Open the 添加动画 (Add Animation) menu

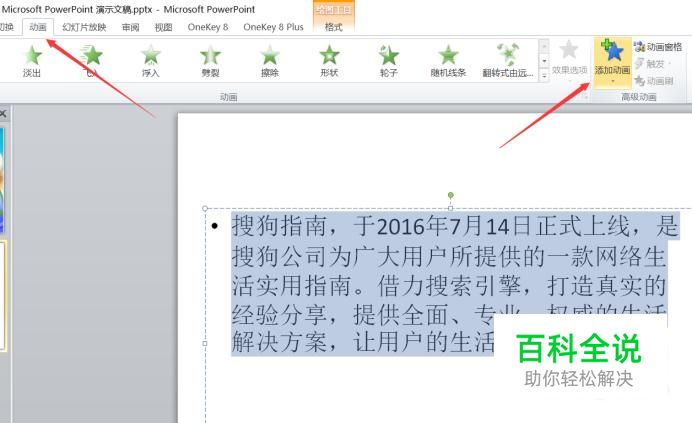click(x=612, y=62)
